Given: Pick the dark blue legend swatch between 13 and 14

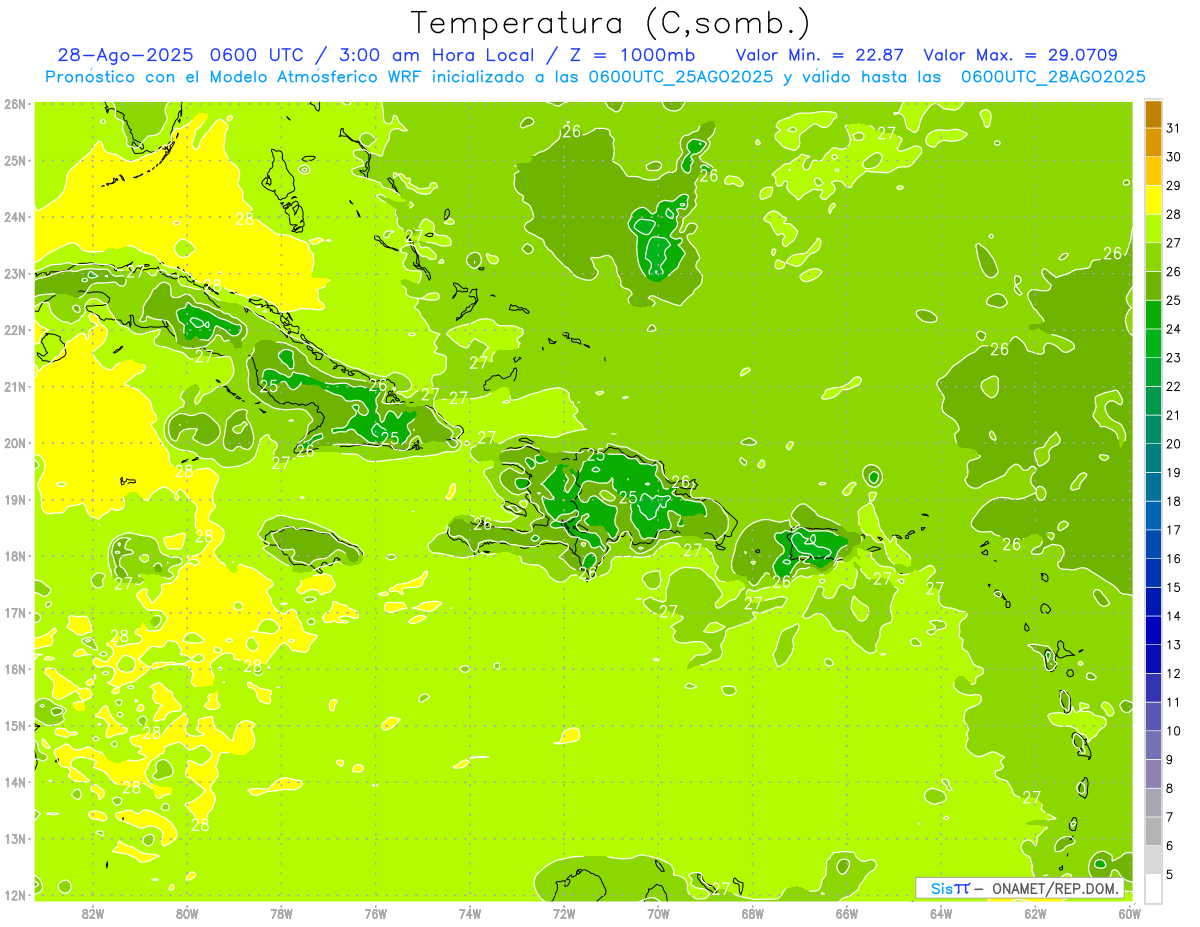Looking at the screenshot, I should coord(1153,631).
